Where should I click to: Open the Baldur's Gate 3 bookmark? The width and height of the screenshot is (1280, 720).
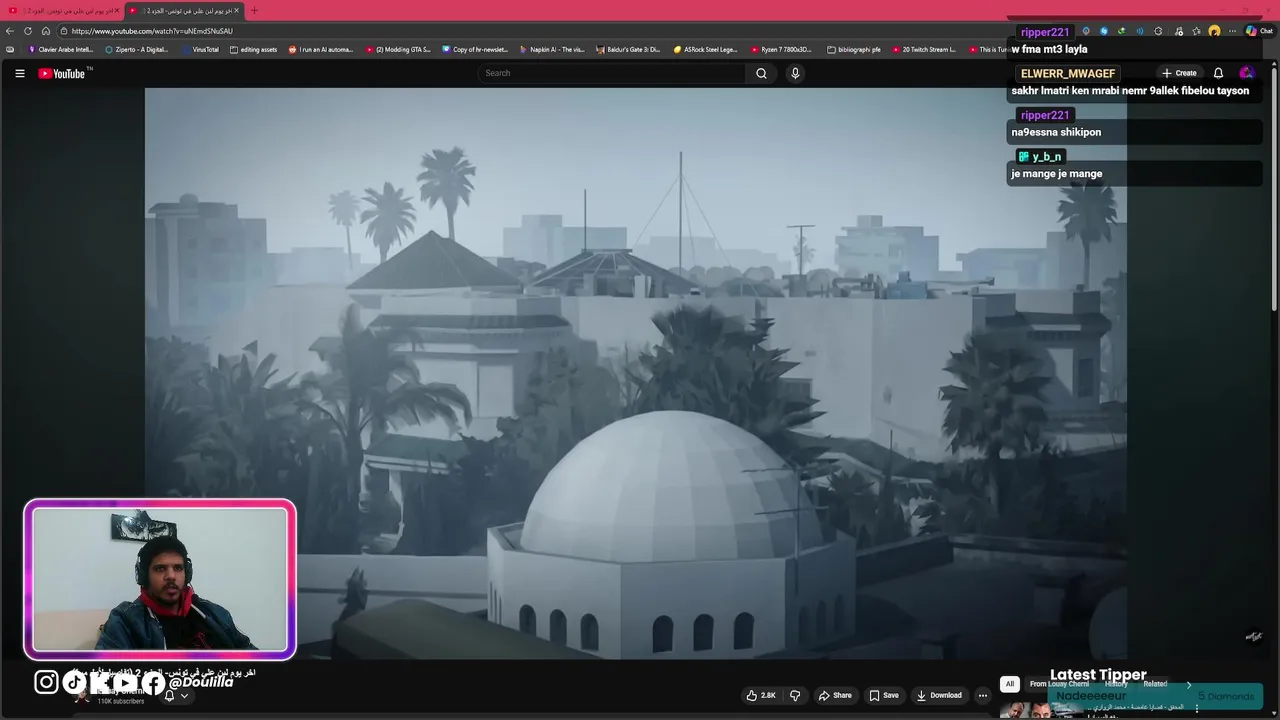click(x=628, y=49)
